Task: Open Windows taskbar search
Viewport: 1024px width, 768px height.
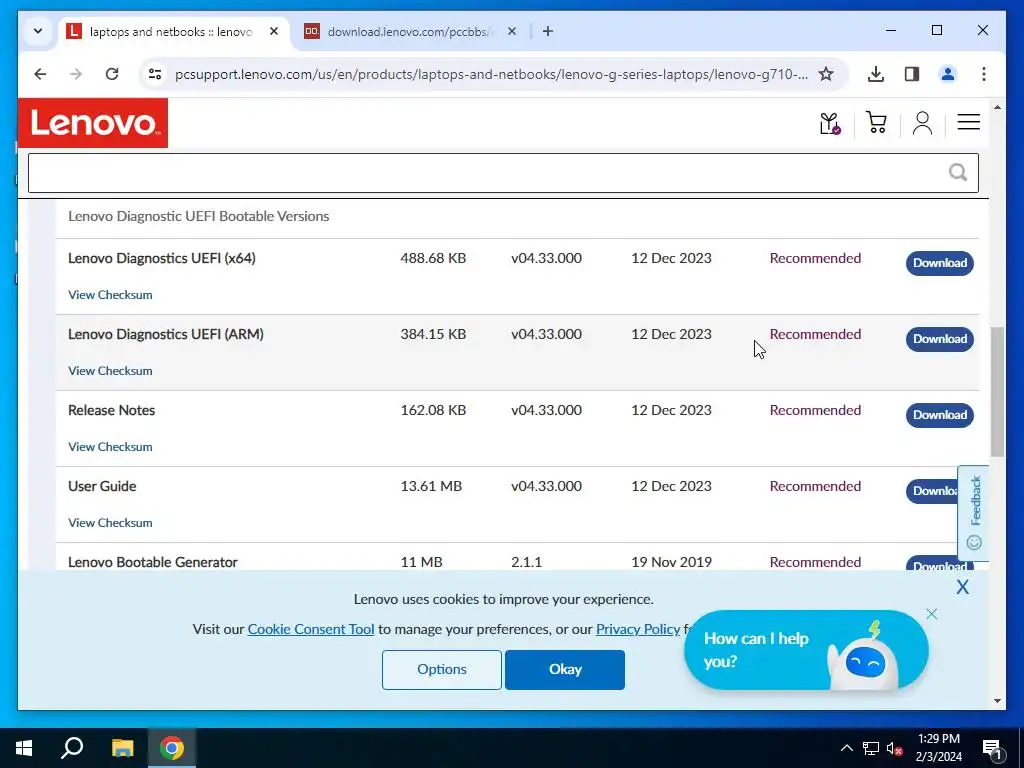Action: (72, 748)
